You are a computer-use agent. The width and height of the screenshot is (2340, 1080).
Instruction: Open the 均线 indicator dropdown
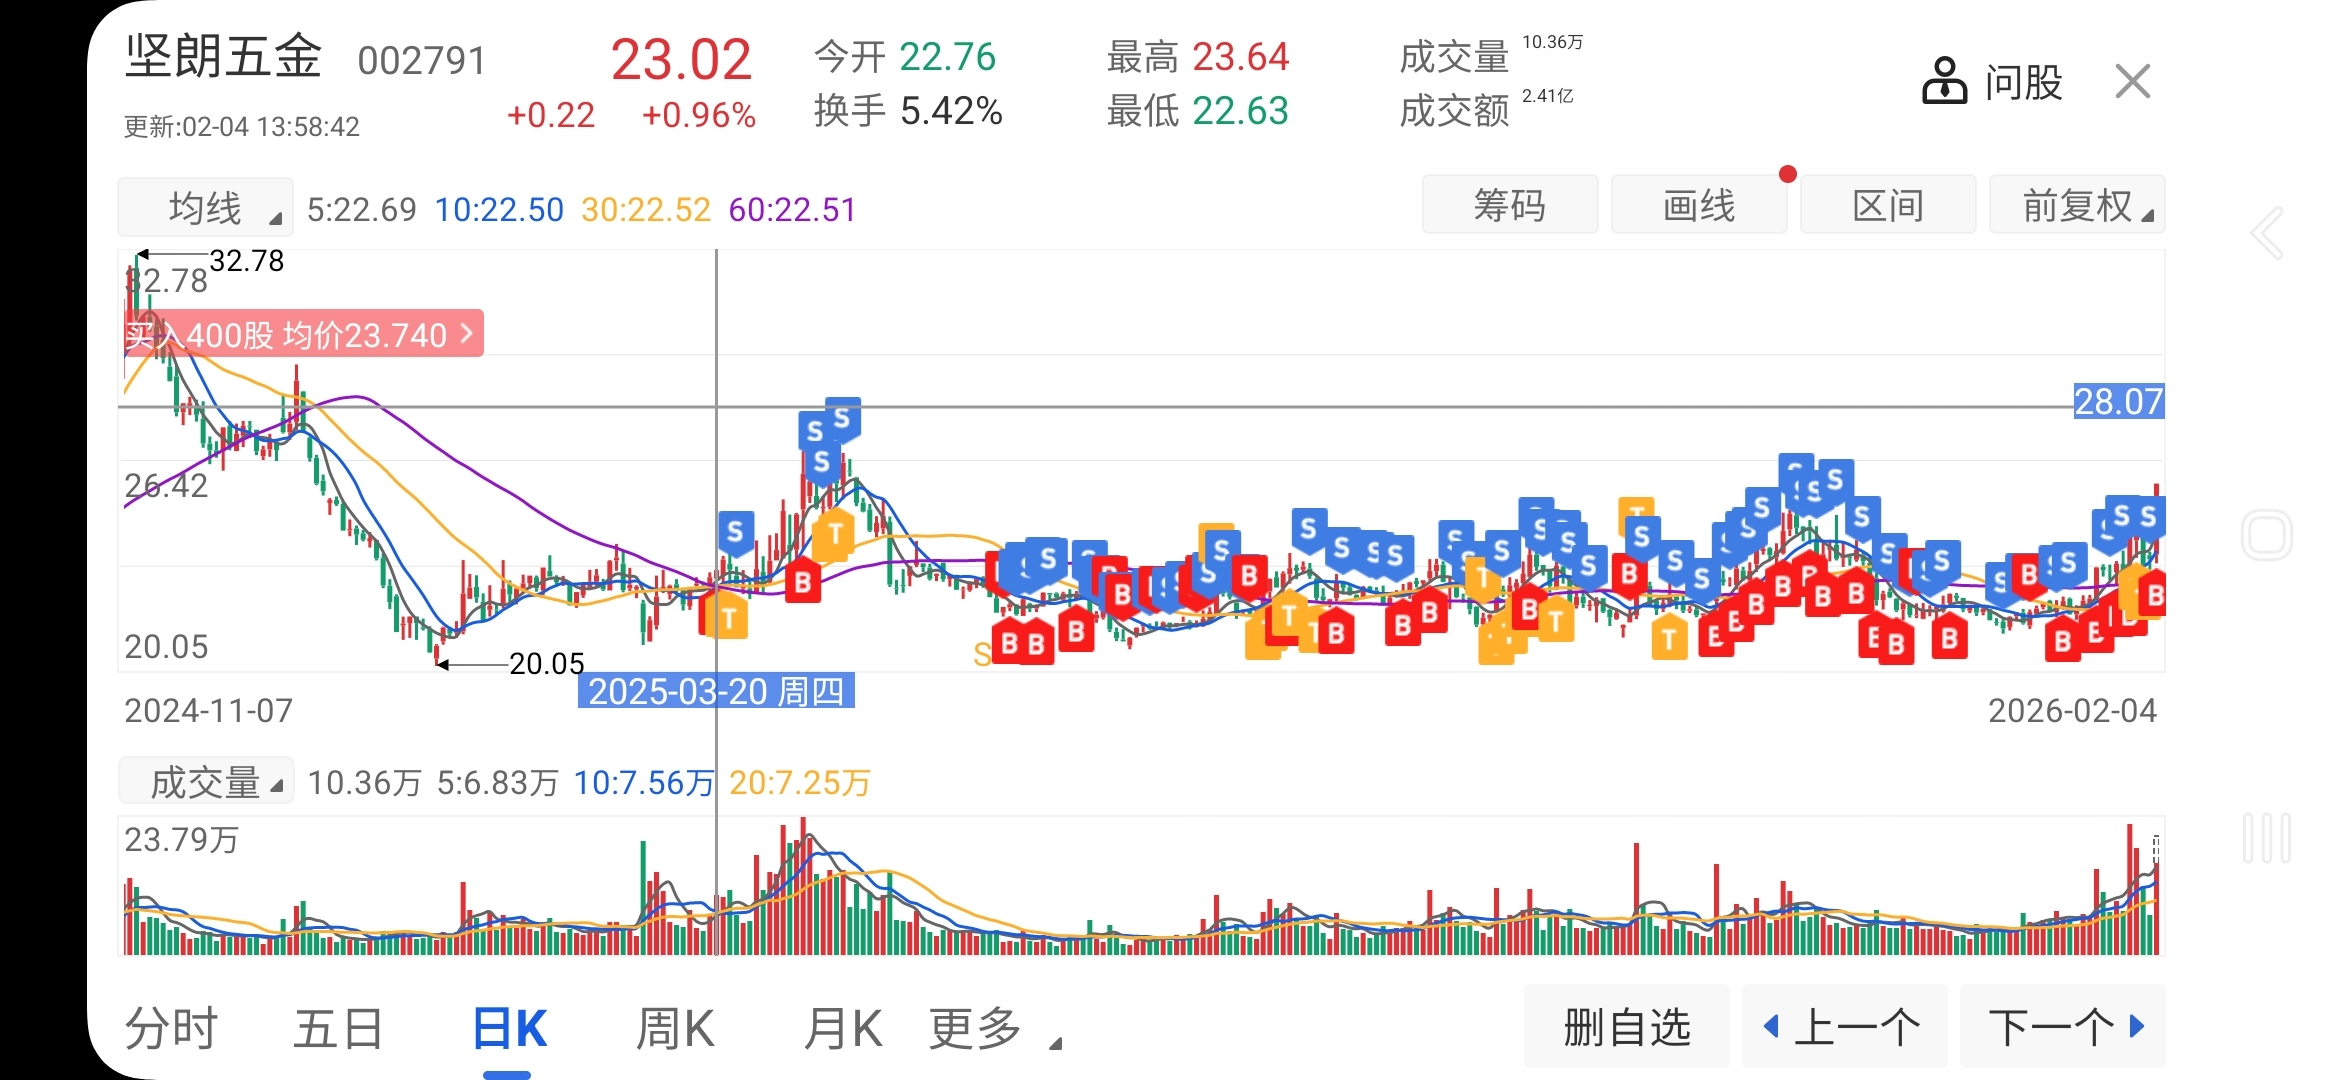205,208
